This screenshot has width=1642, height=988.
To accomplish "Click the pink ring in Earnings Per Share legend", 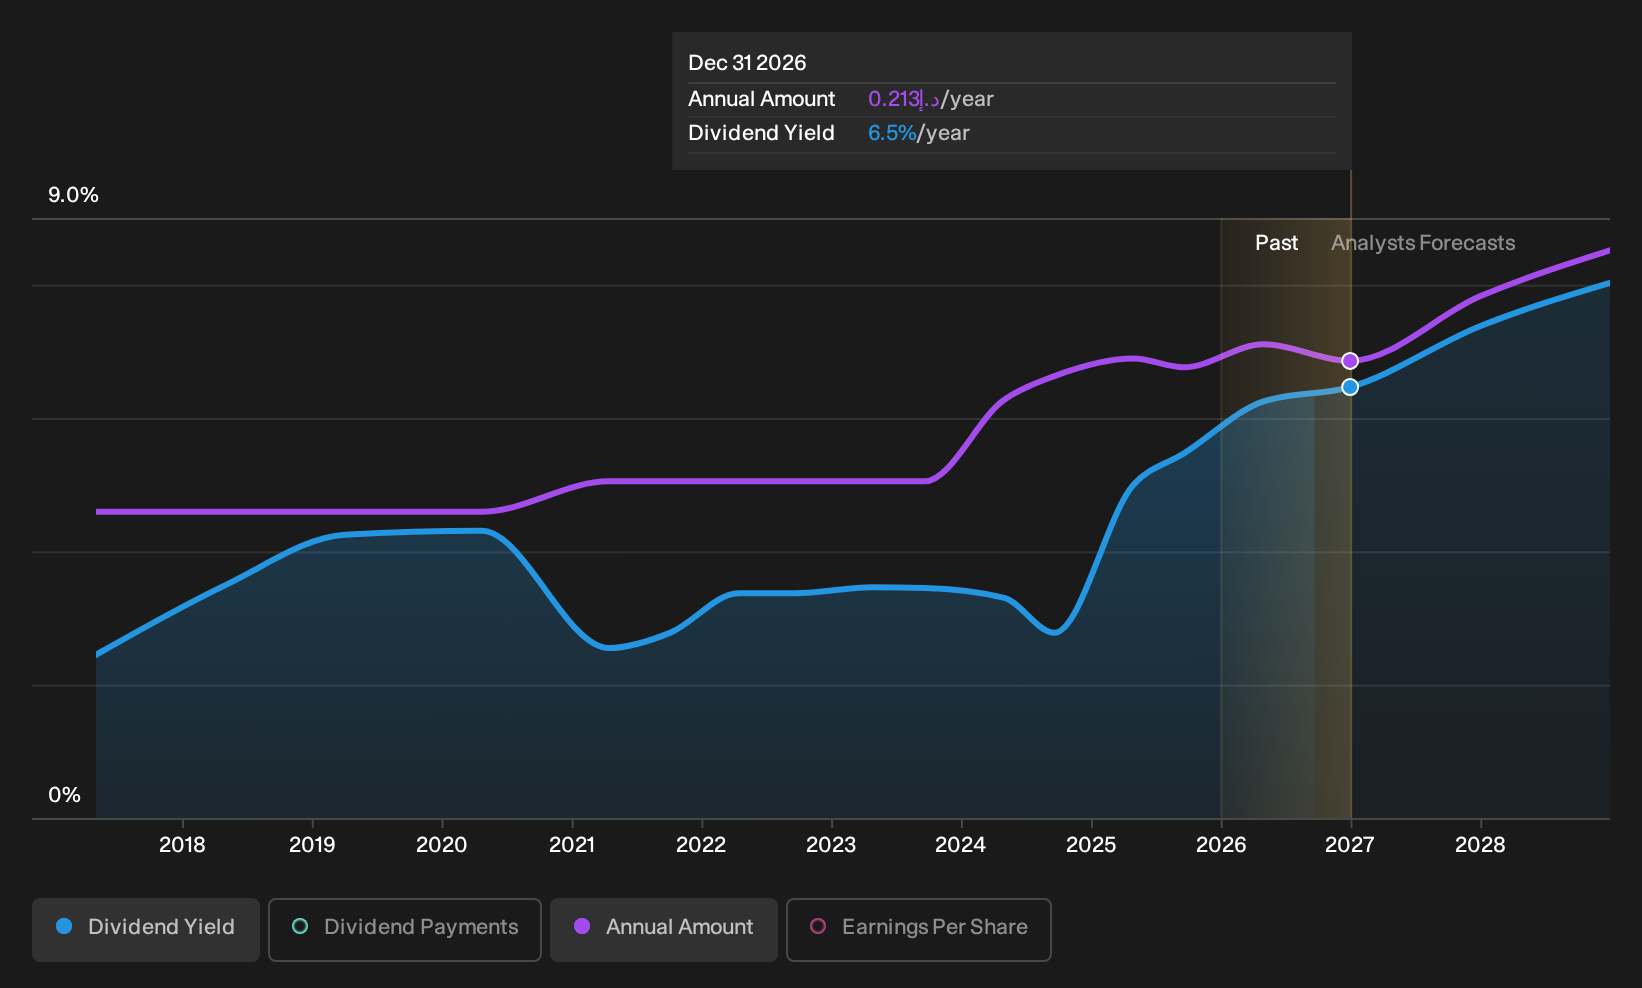I will tap(818, 926).
